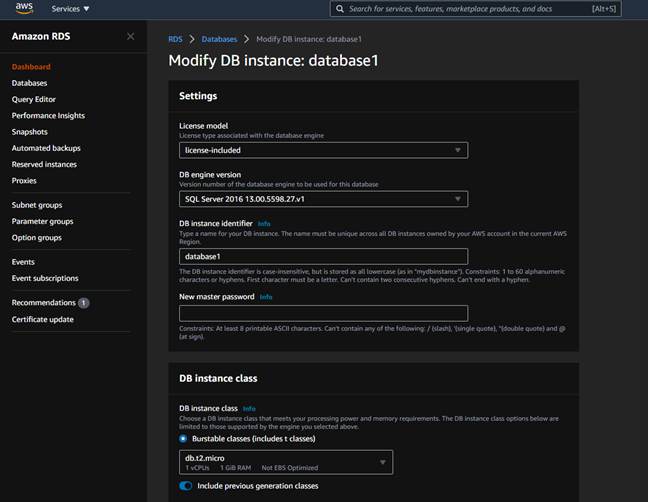Image resolution: width=648 pixels, height=502 pixels.
Task: Click the Amazon RDS sidebar title
Action: click(x=41, y=36)
